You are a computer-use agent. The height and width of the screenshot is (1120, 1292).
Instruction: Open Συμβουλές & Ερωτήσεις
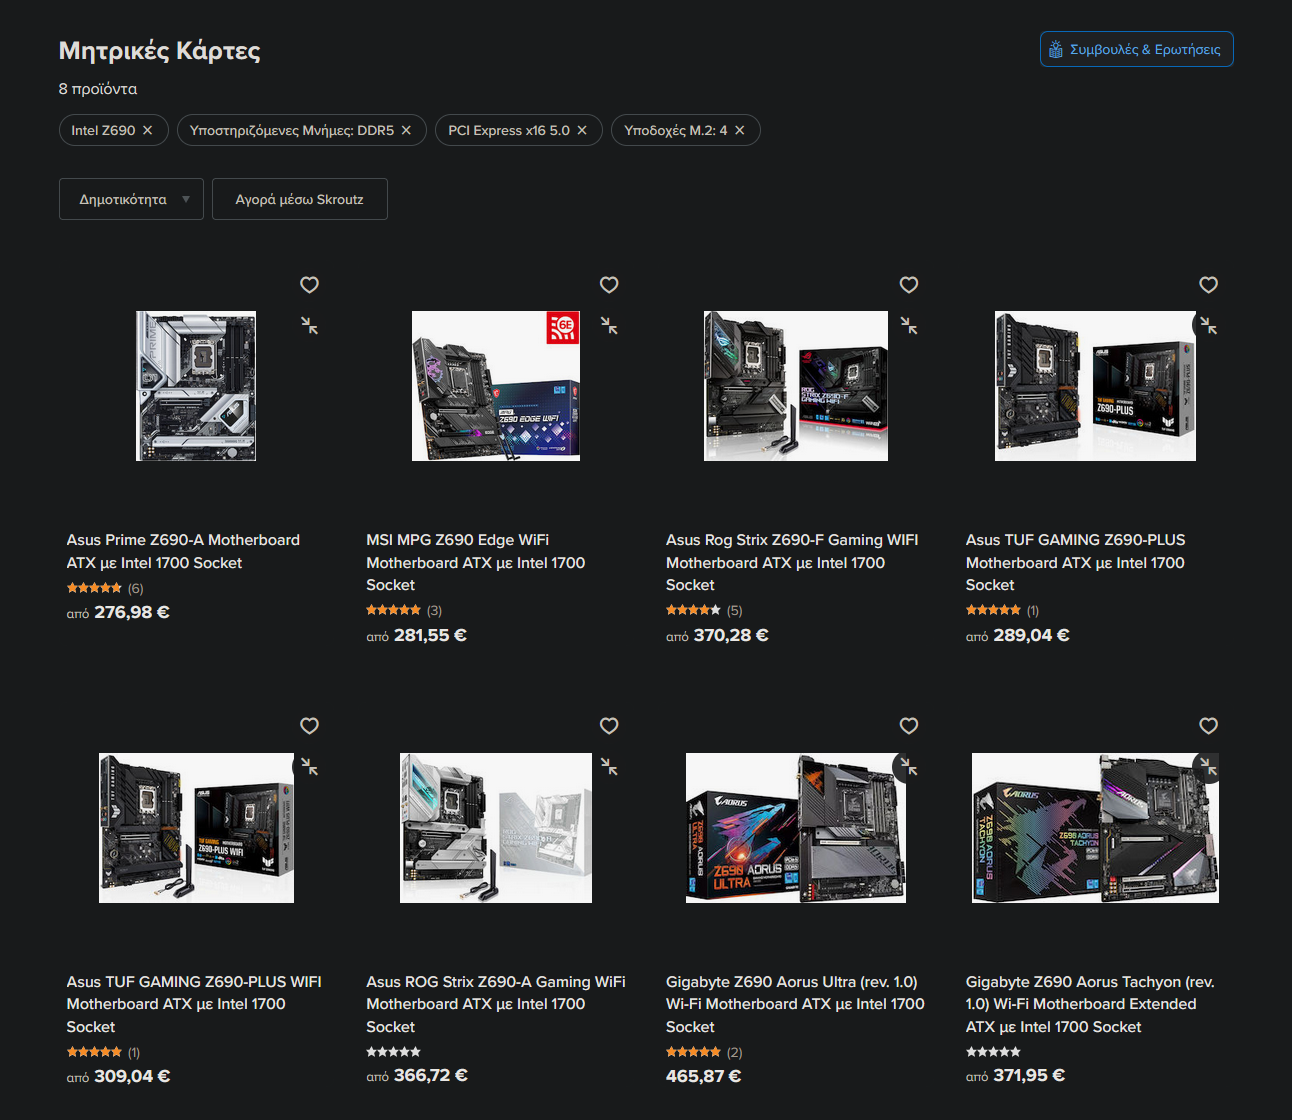coord(1136,49)
